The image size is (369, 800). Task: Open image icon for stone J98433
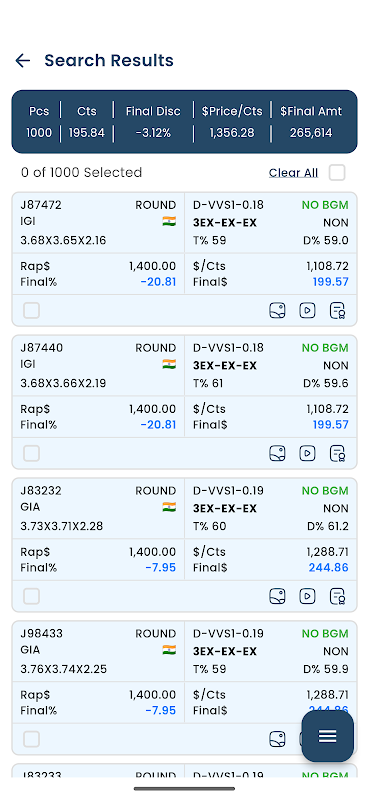coord(277,739)
